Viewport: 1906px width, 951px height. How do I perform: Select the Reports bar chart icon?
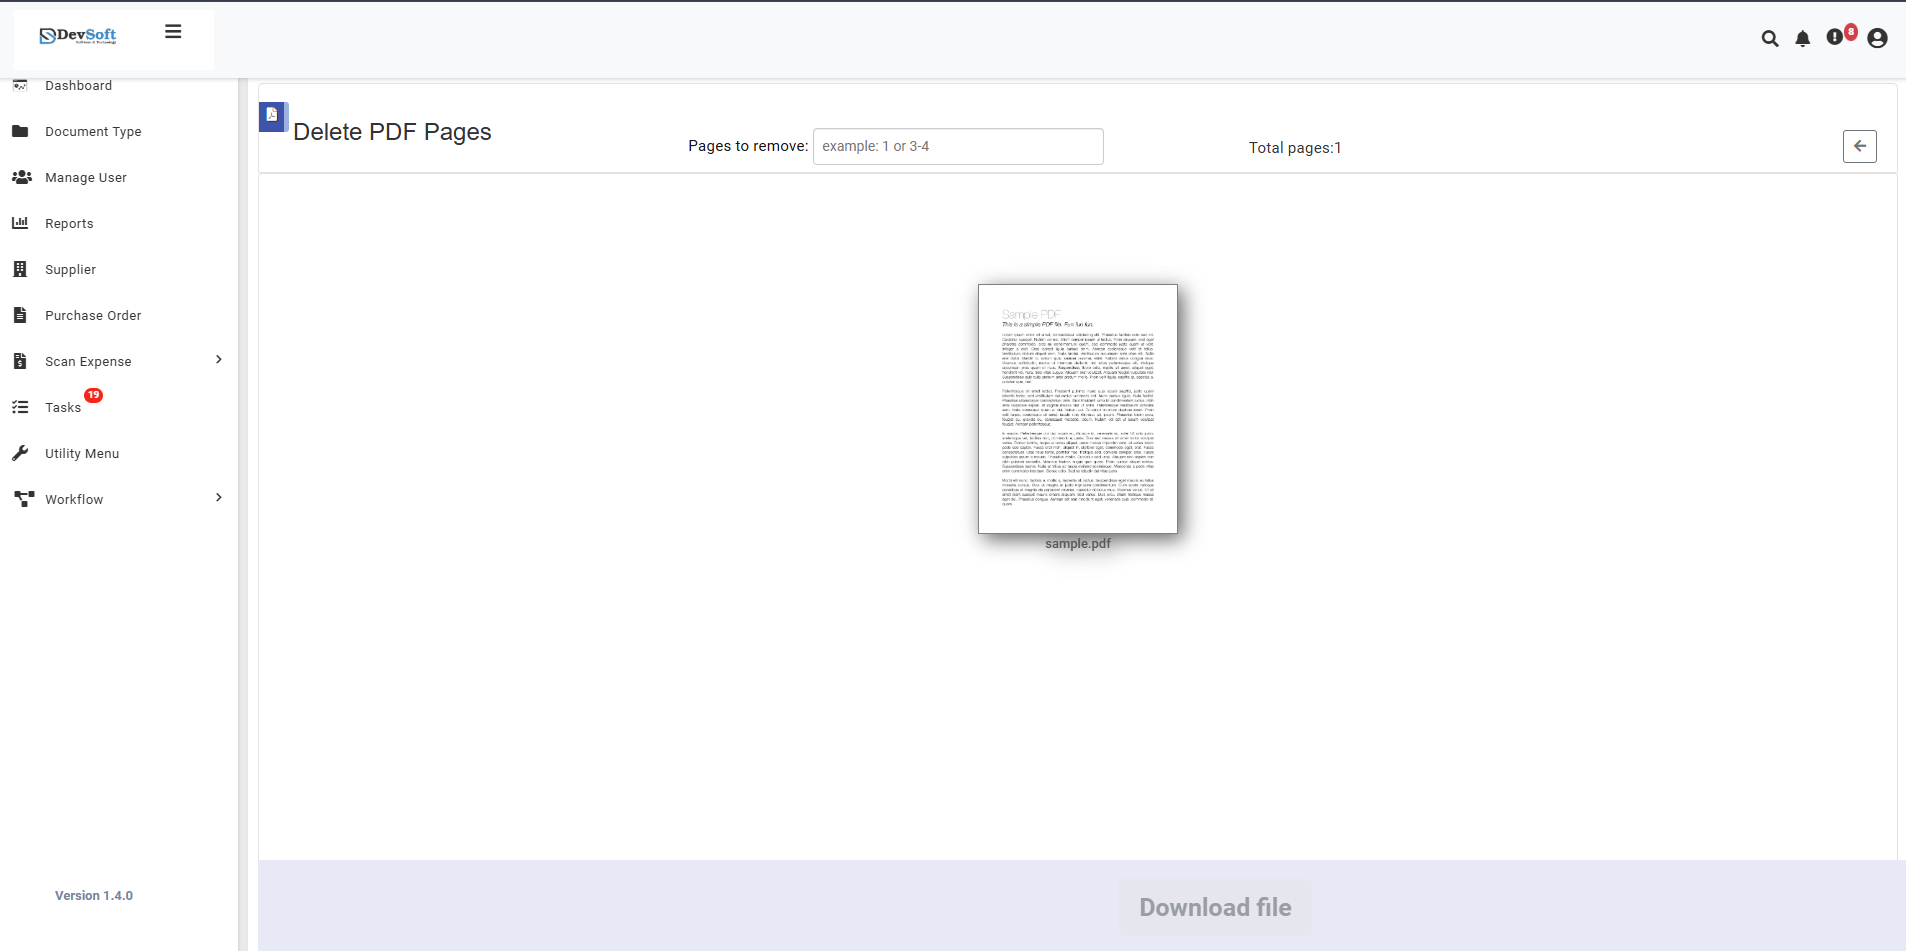pos(21,222)
